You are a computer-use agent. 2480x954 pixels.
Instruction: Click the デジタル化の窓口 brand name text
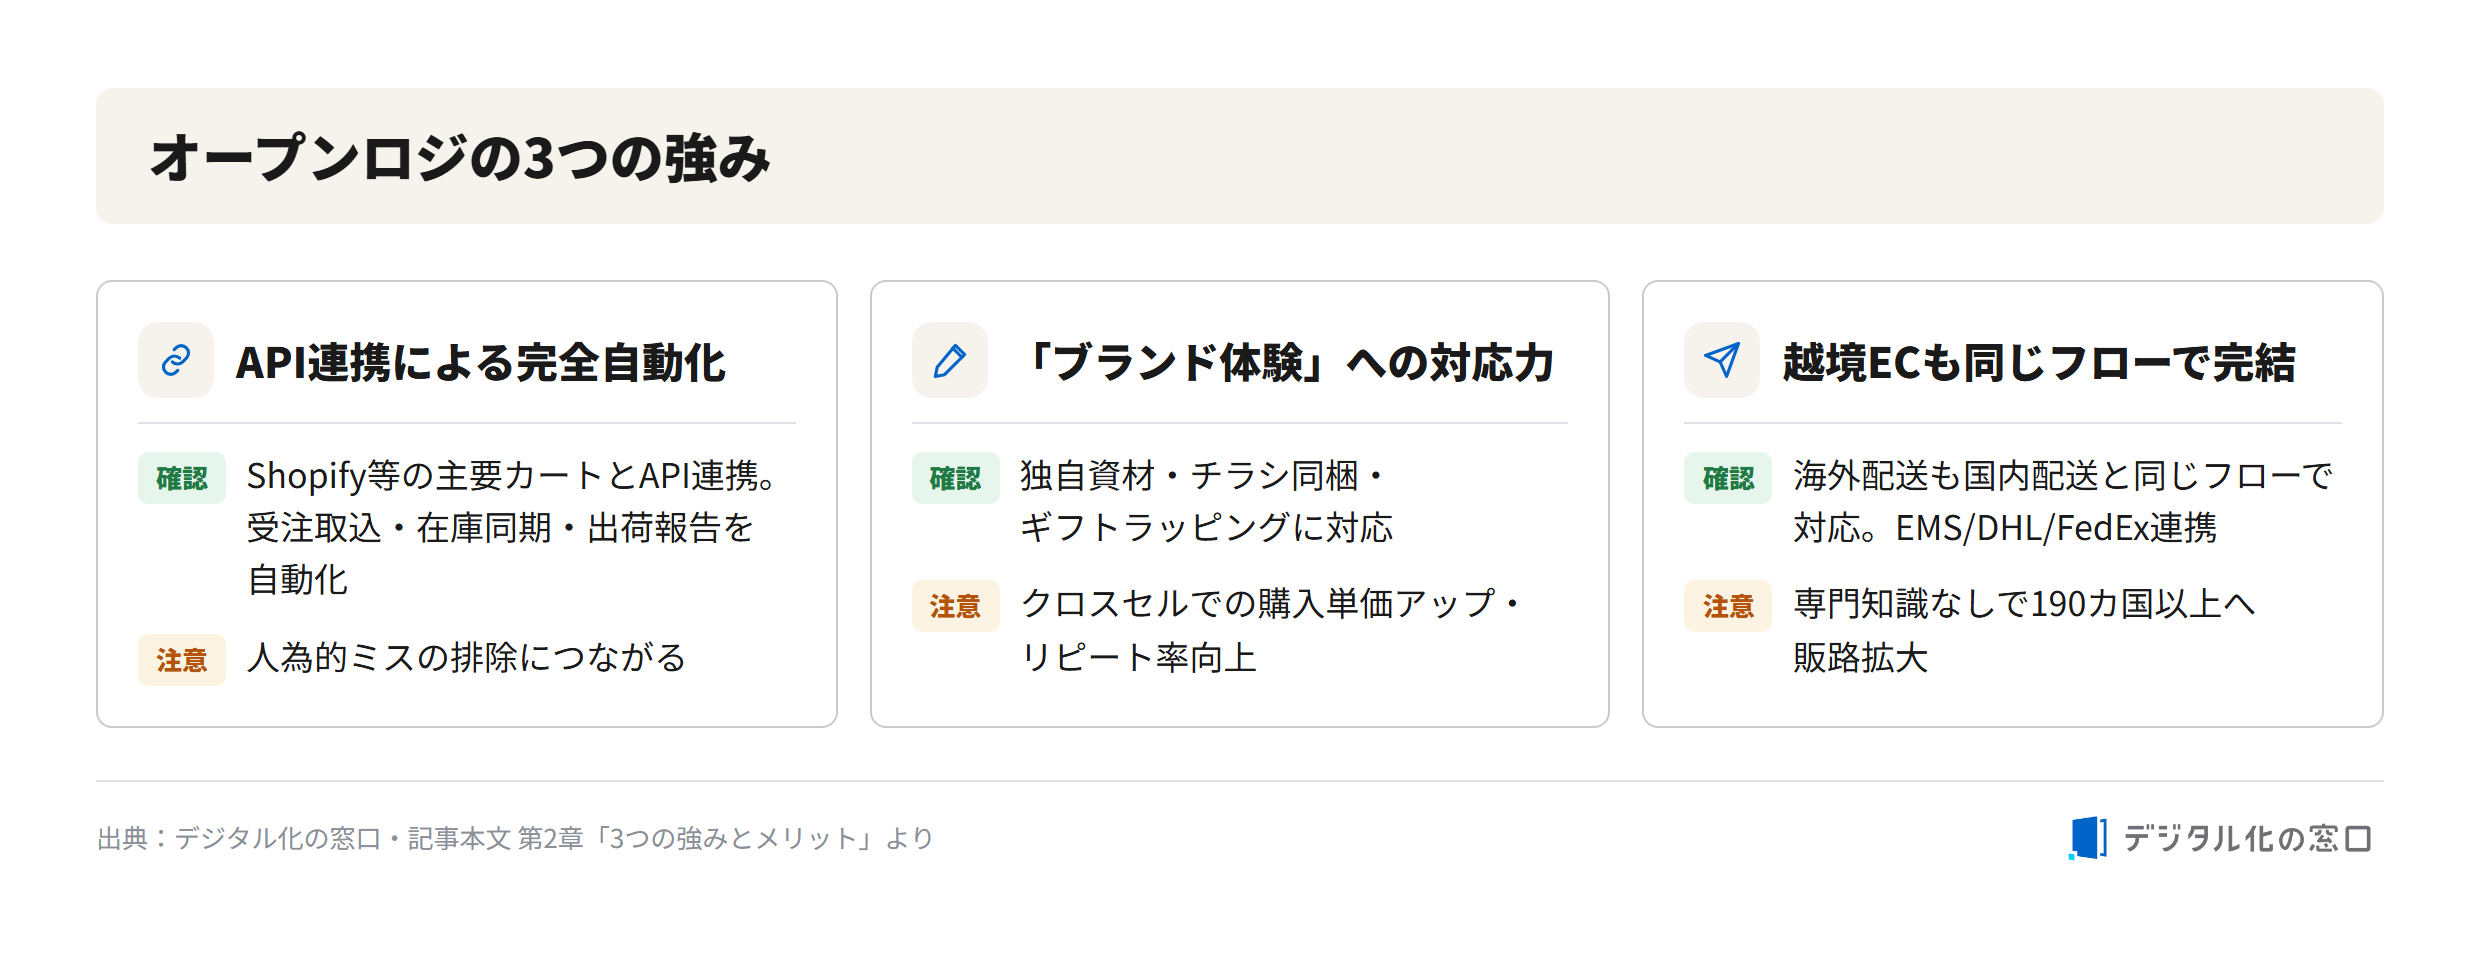(x=2247, y=838)
